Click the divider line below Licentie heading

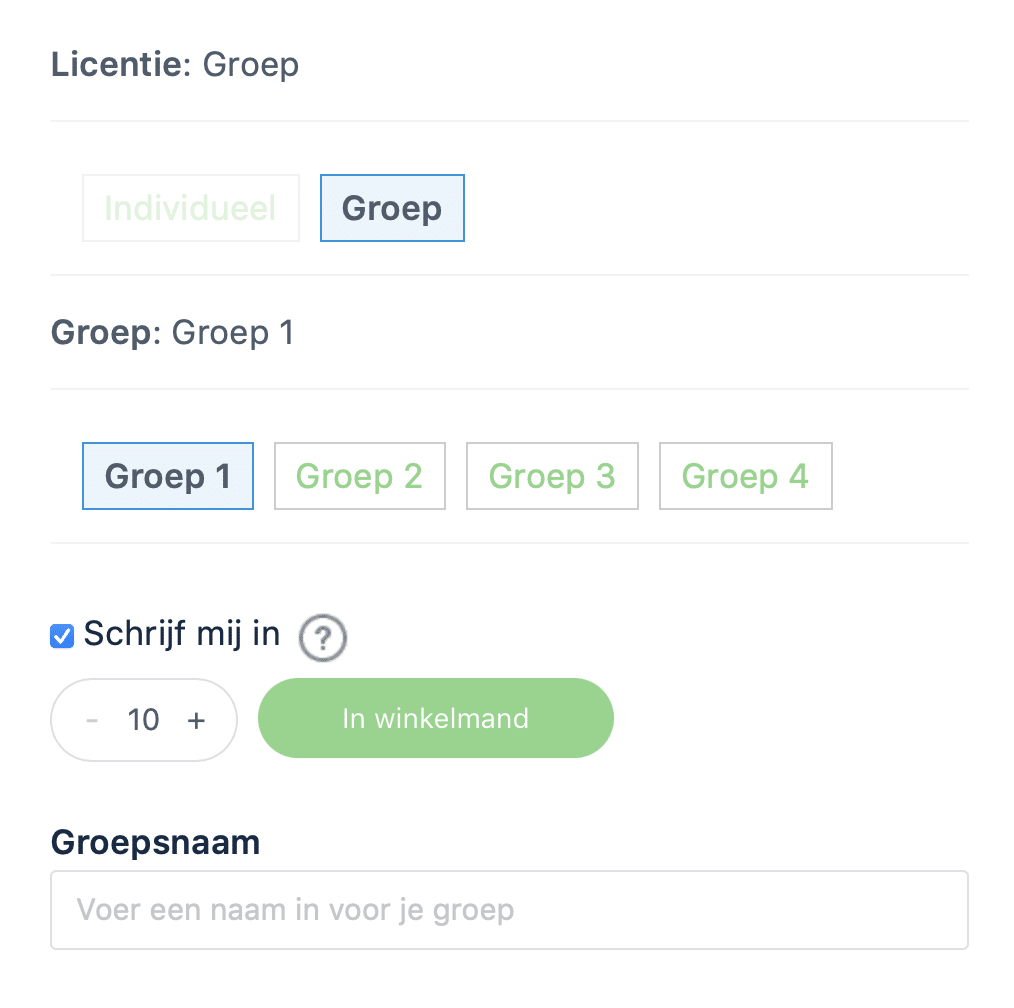[x=510, y=120]
